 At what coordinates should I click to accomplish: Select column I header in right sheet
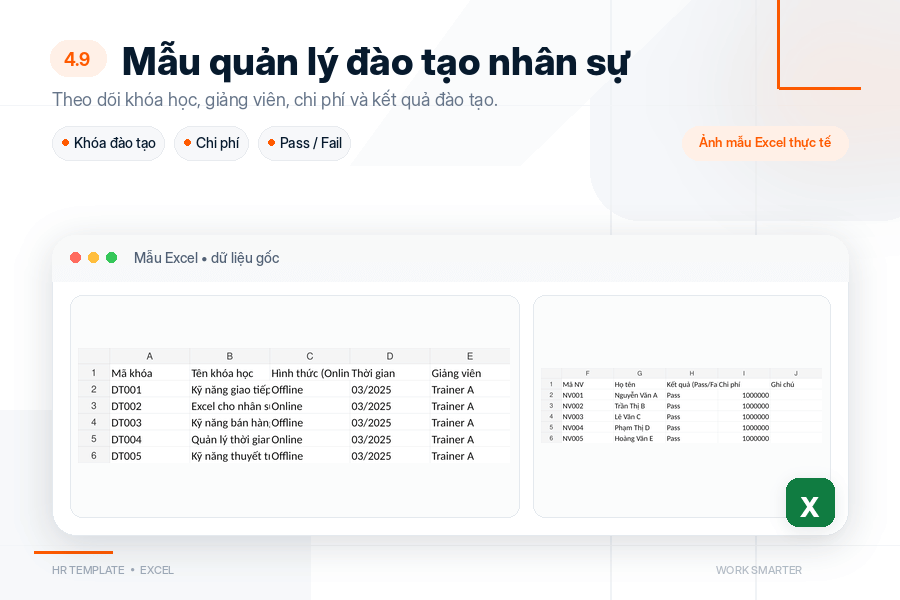pos(744,373)
